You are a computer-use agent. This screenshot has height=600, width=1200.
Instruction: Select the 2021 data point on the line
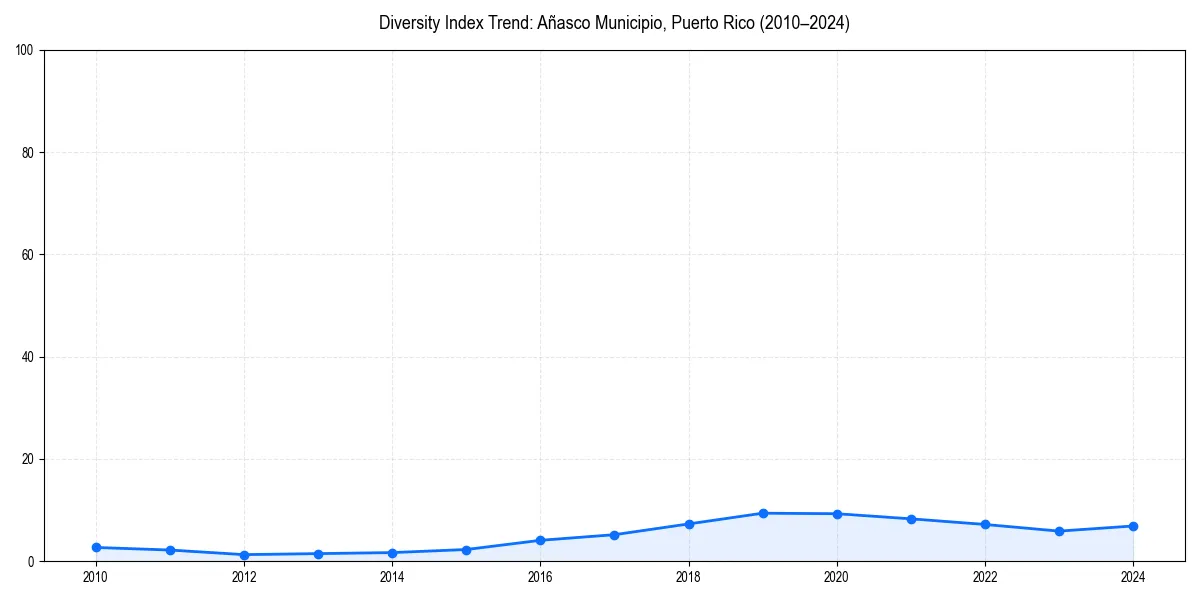pyautogui.click(x=910, y=519)
